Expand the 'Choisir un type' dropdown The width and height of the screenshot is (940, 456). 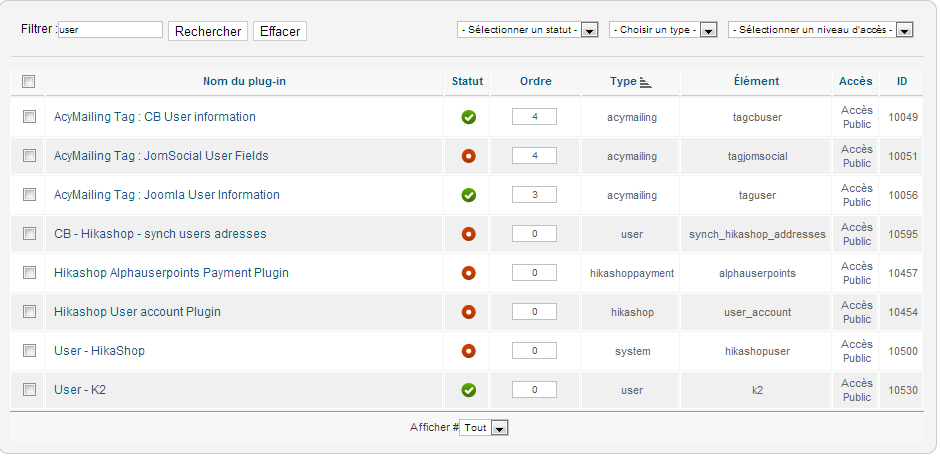pyautogui.click(x=663, y=30)
